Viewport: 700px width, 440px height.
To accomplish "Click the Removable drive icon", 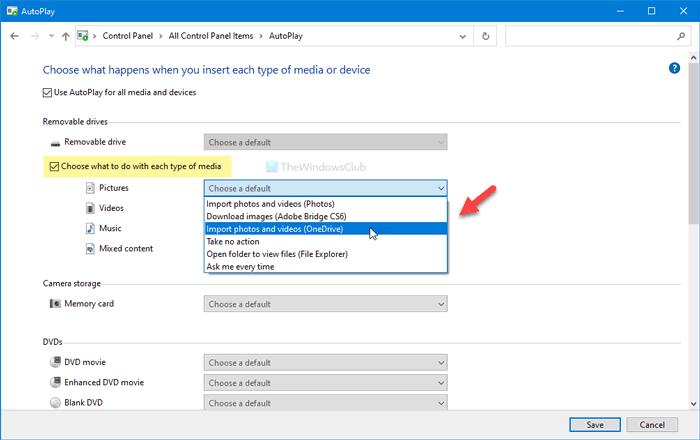I will [x=55, y=143].
